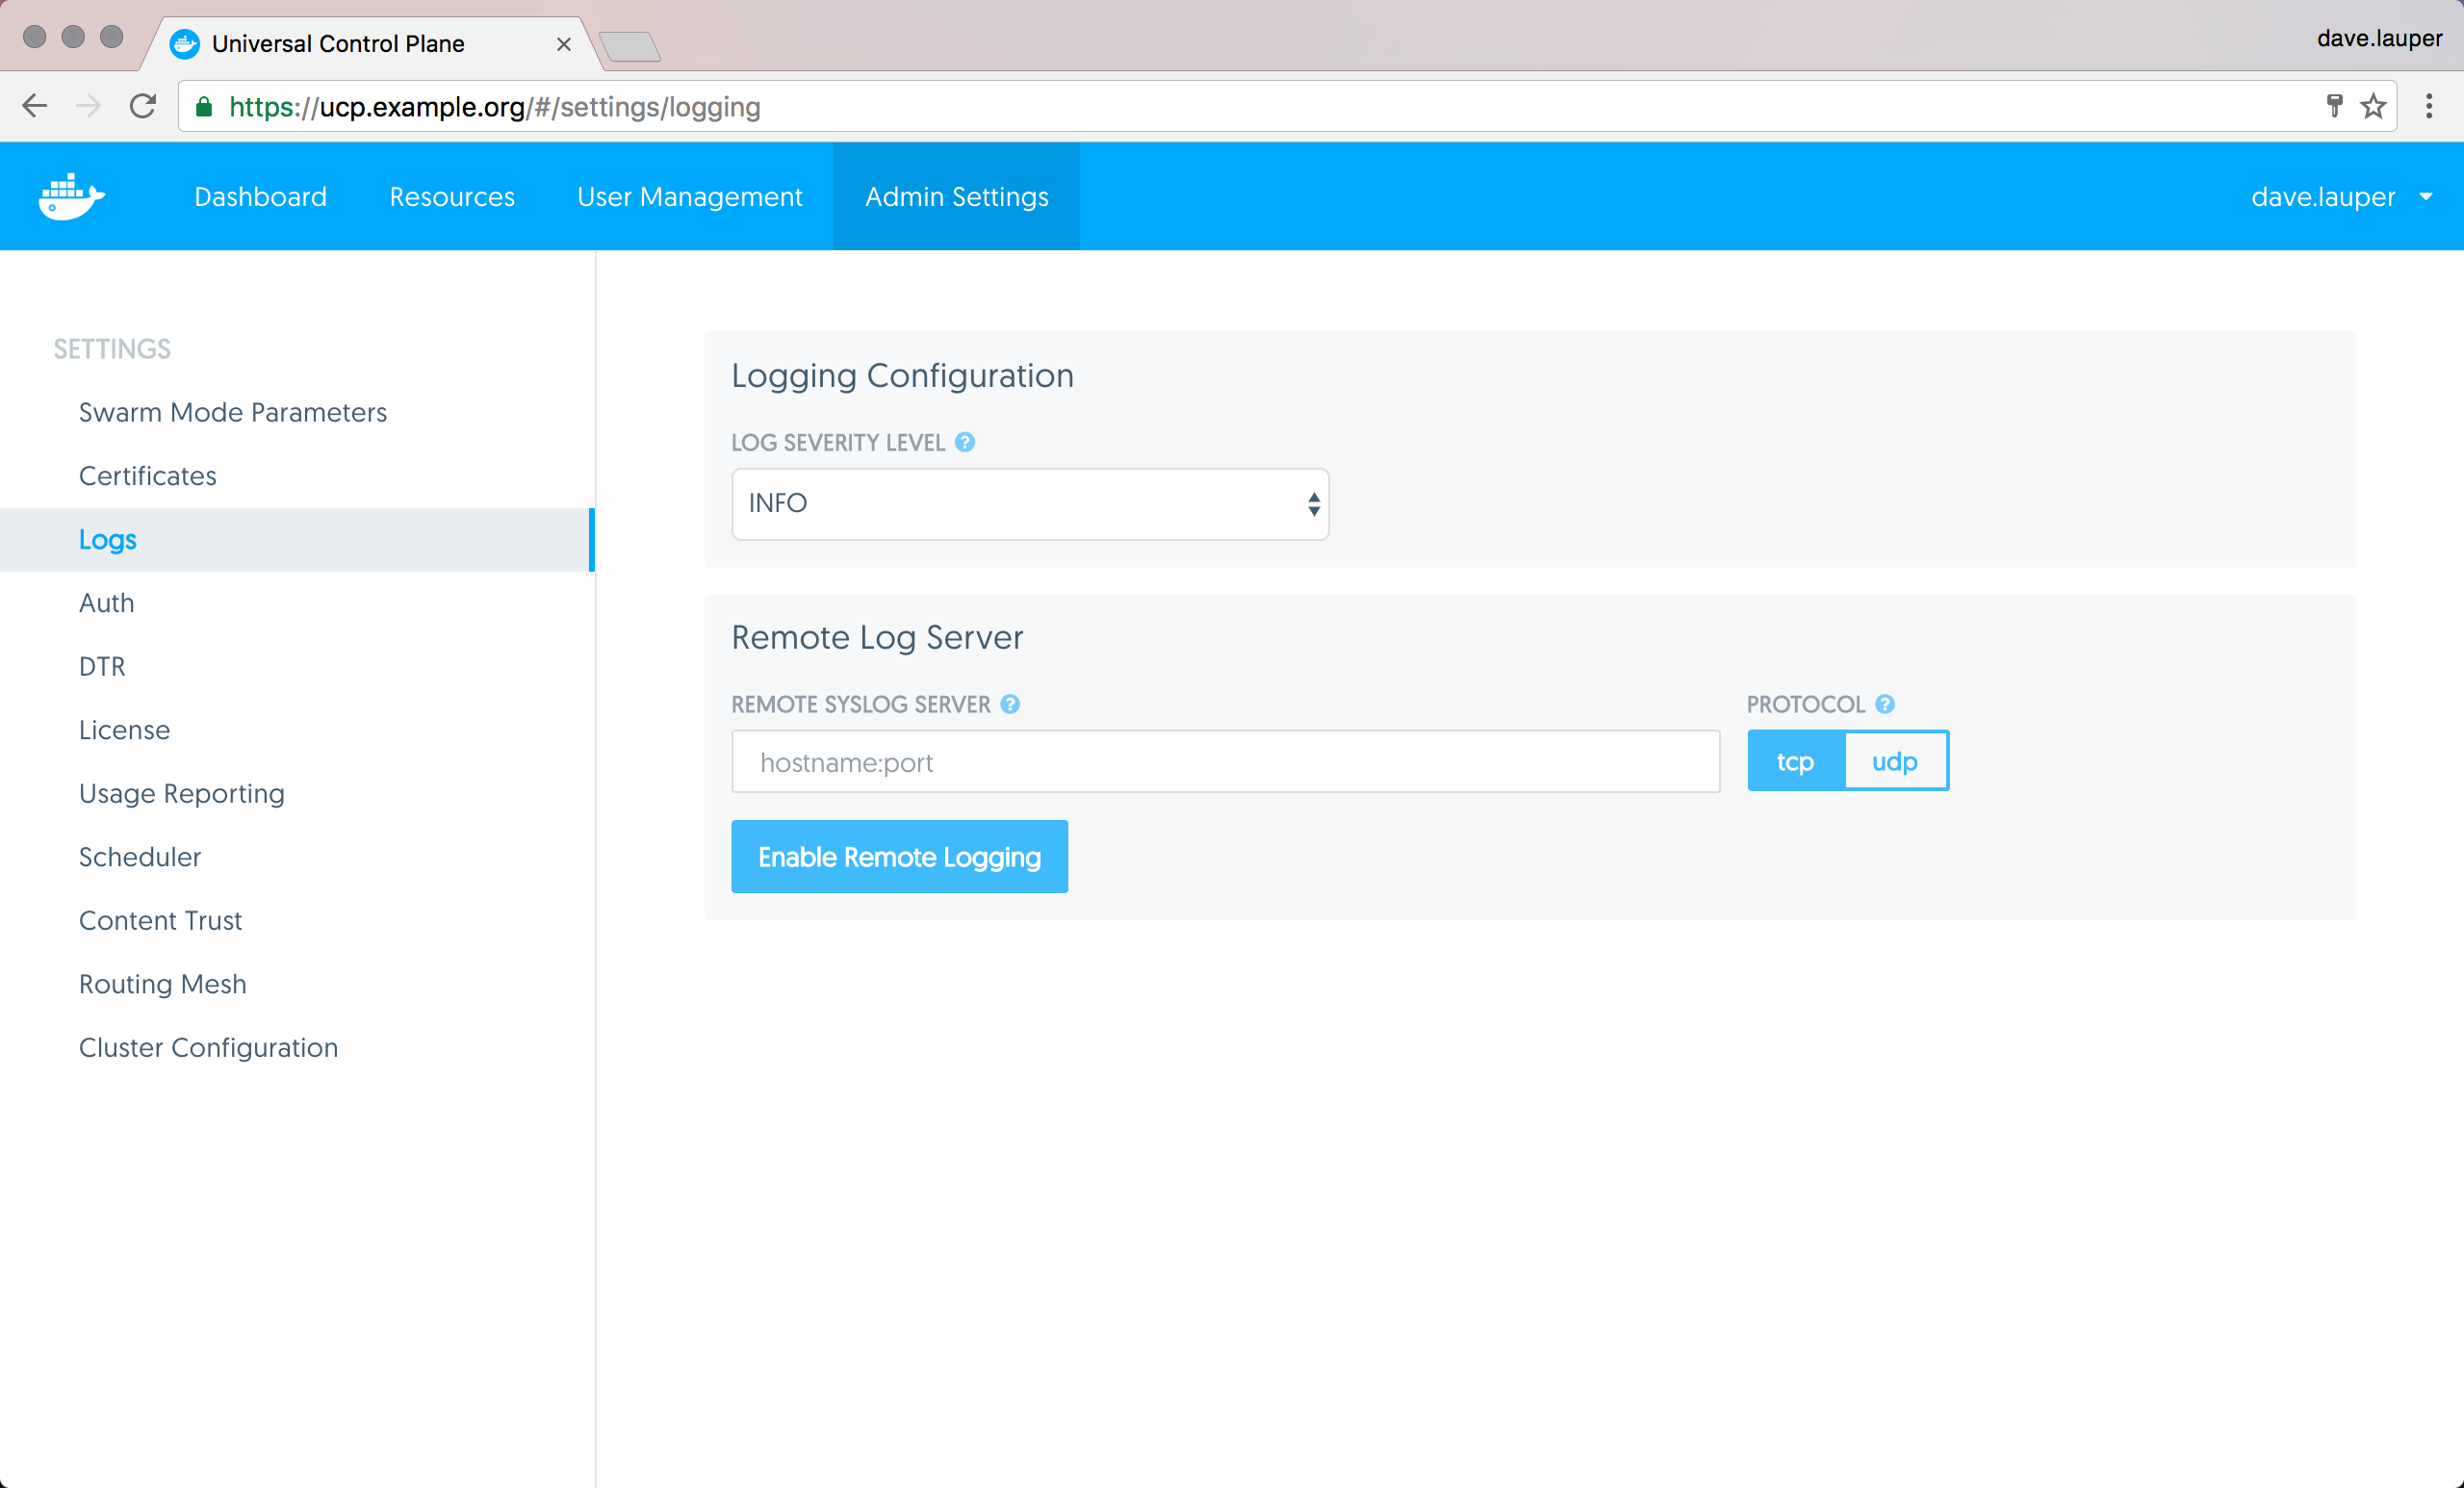Go back with the browser arrow
This screenshot has height=1488, width=2464.
pyautogui.click(x=35, y=106)
